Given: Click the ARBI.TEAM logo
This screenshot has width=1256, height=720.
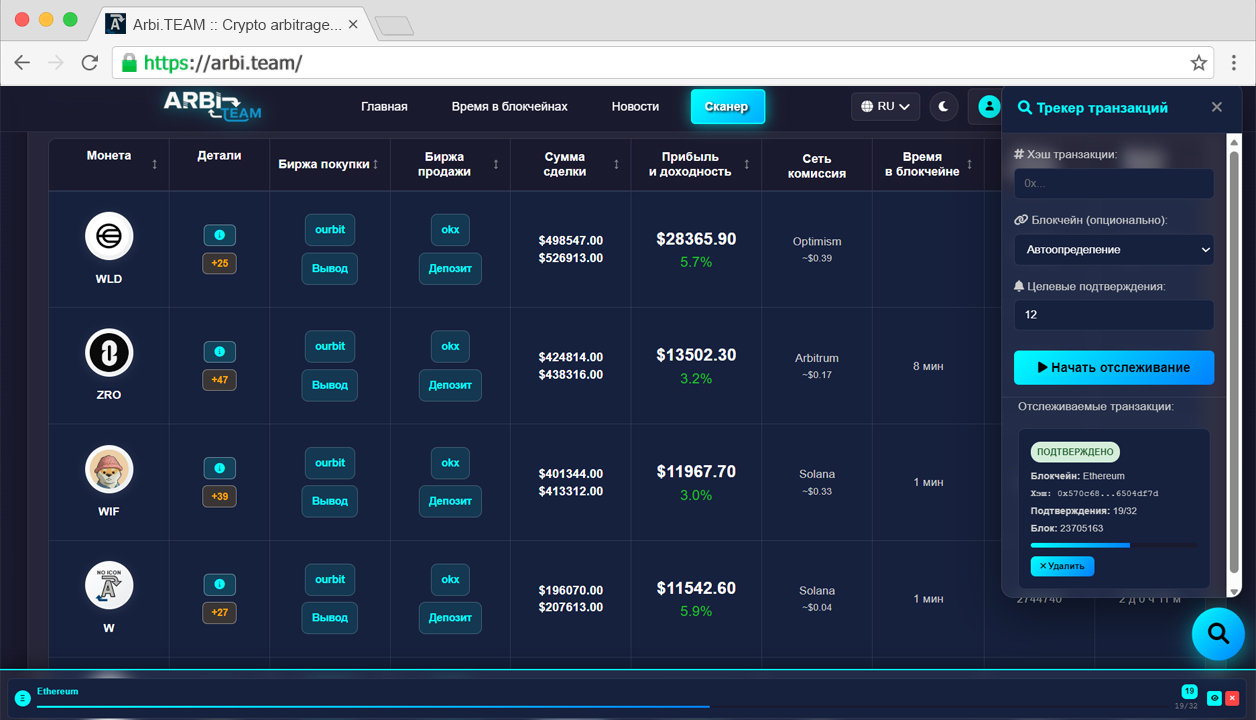Looking at the screenshot, I should 211,107.
